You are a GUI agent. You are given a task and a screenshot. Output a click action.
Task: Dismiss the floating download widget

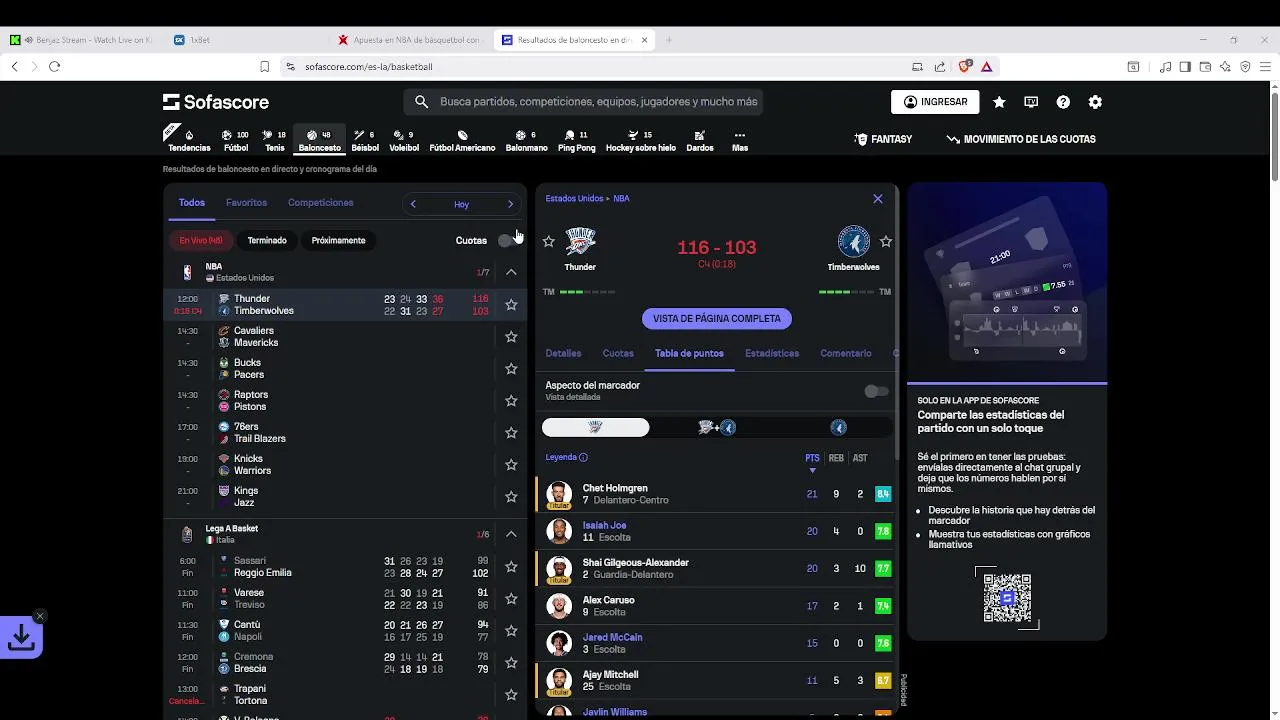[39, 616]
